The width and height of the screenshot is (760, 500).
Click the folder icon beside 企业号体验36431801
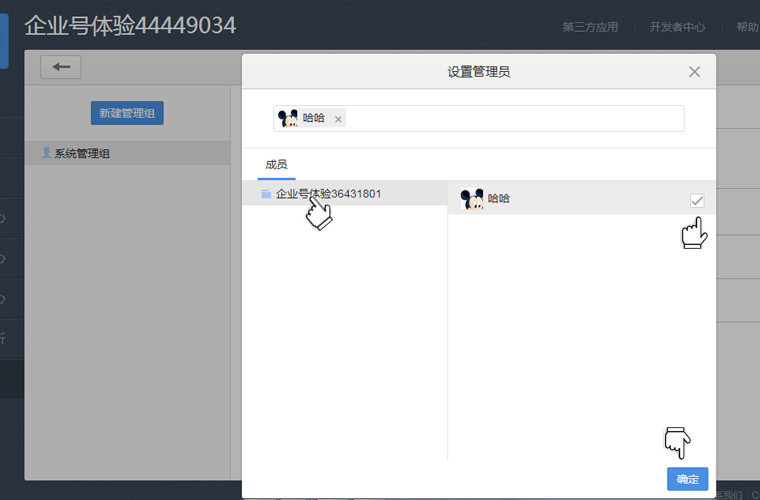pos(266,194)
